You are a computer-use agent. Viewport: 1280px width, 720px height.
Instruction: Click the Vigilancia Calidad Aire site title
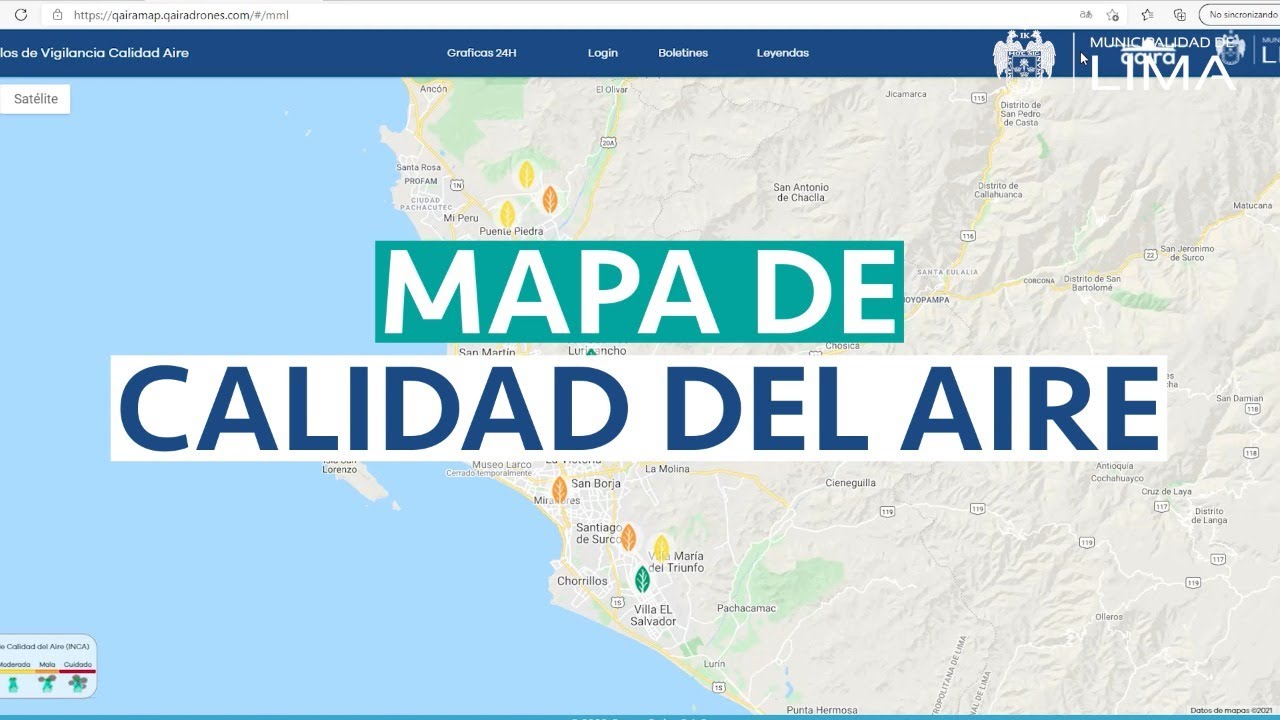coord(95,53)
